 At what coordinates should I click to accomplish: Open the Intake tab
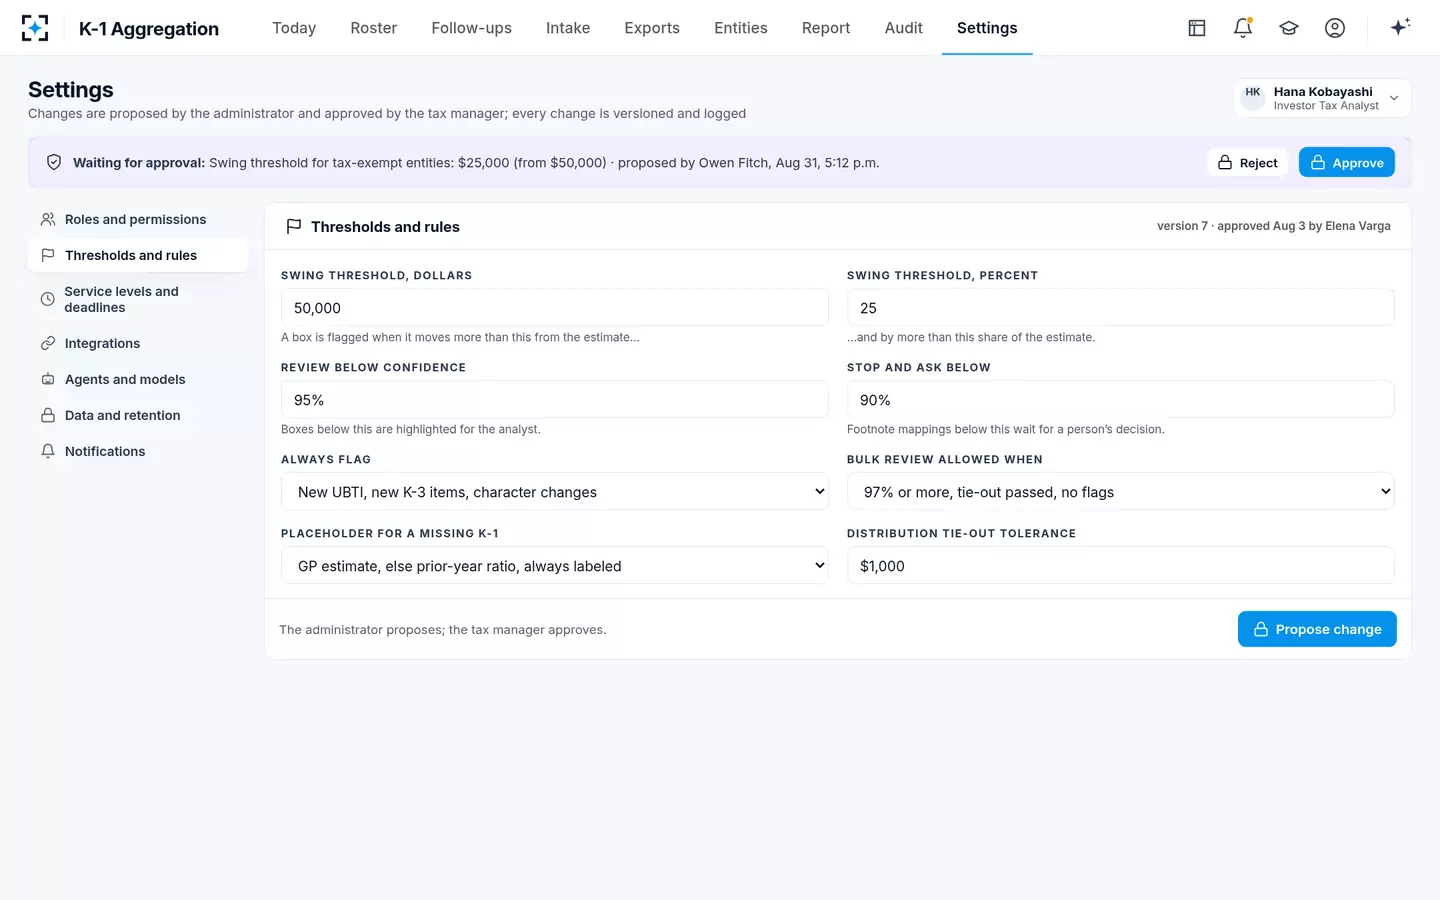tap(568, 28)
